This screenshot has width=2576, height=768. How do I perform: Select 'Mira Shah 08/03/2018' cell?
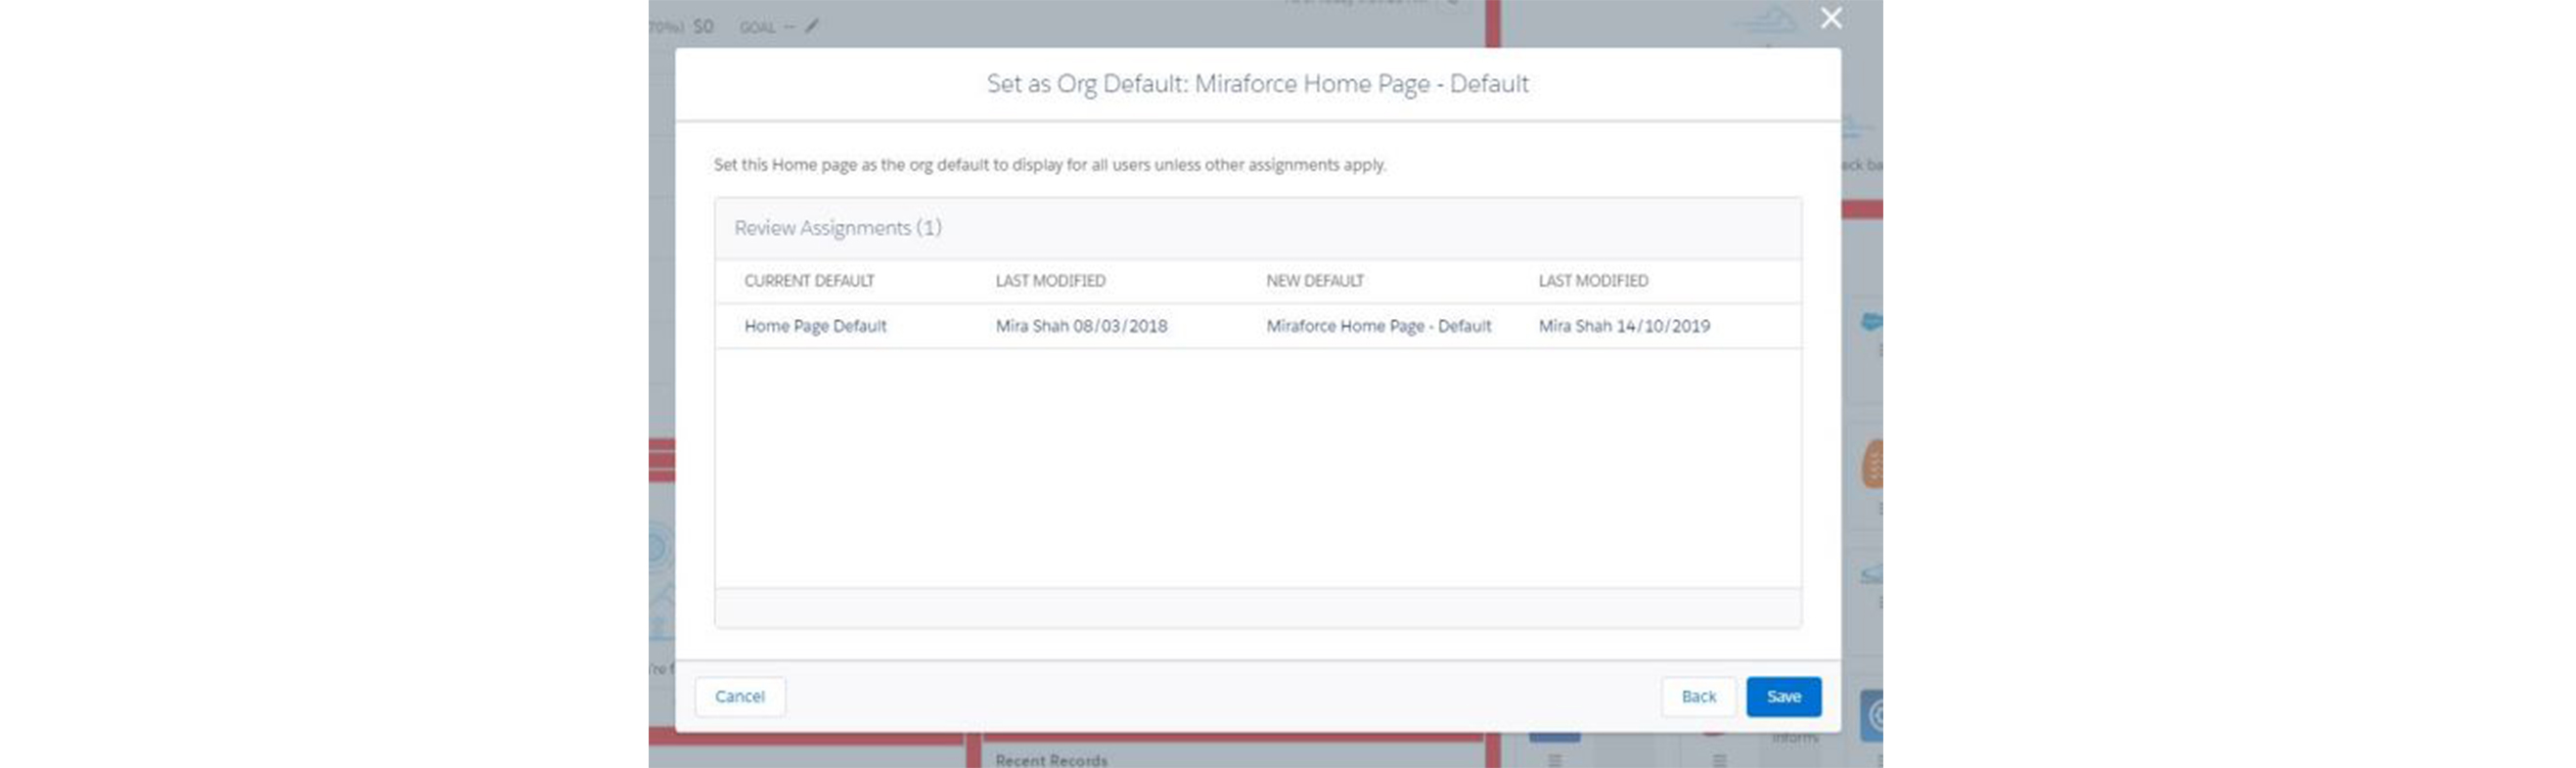tap(1081, 326)
